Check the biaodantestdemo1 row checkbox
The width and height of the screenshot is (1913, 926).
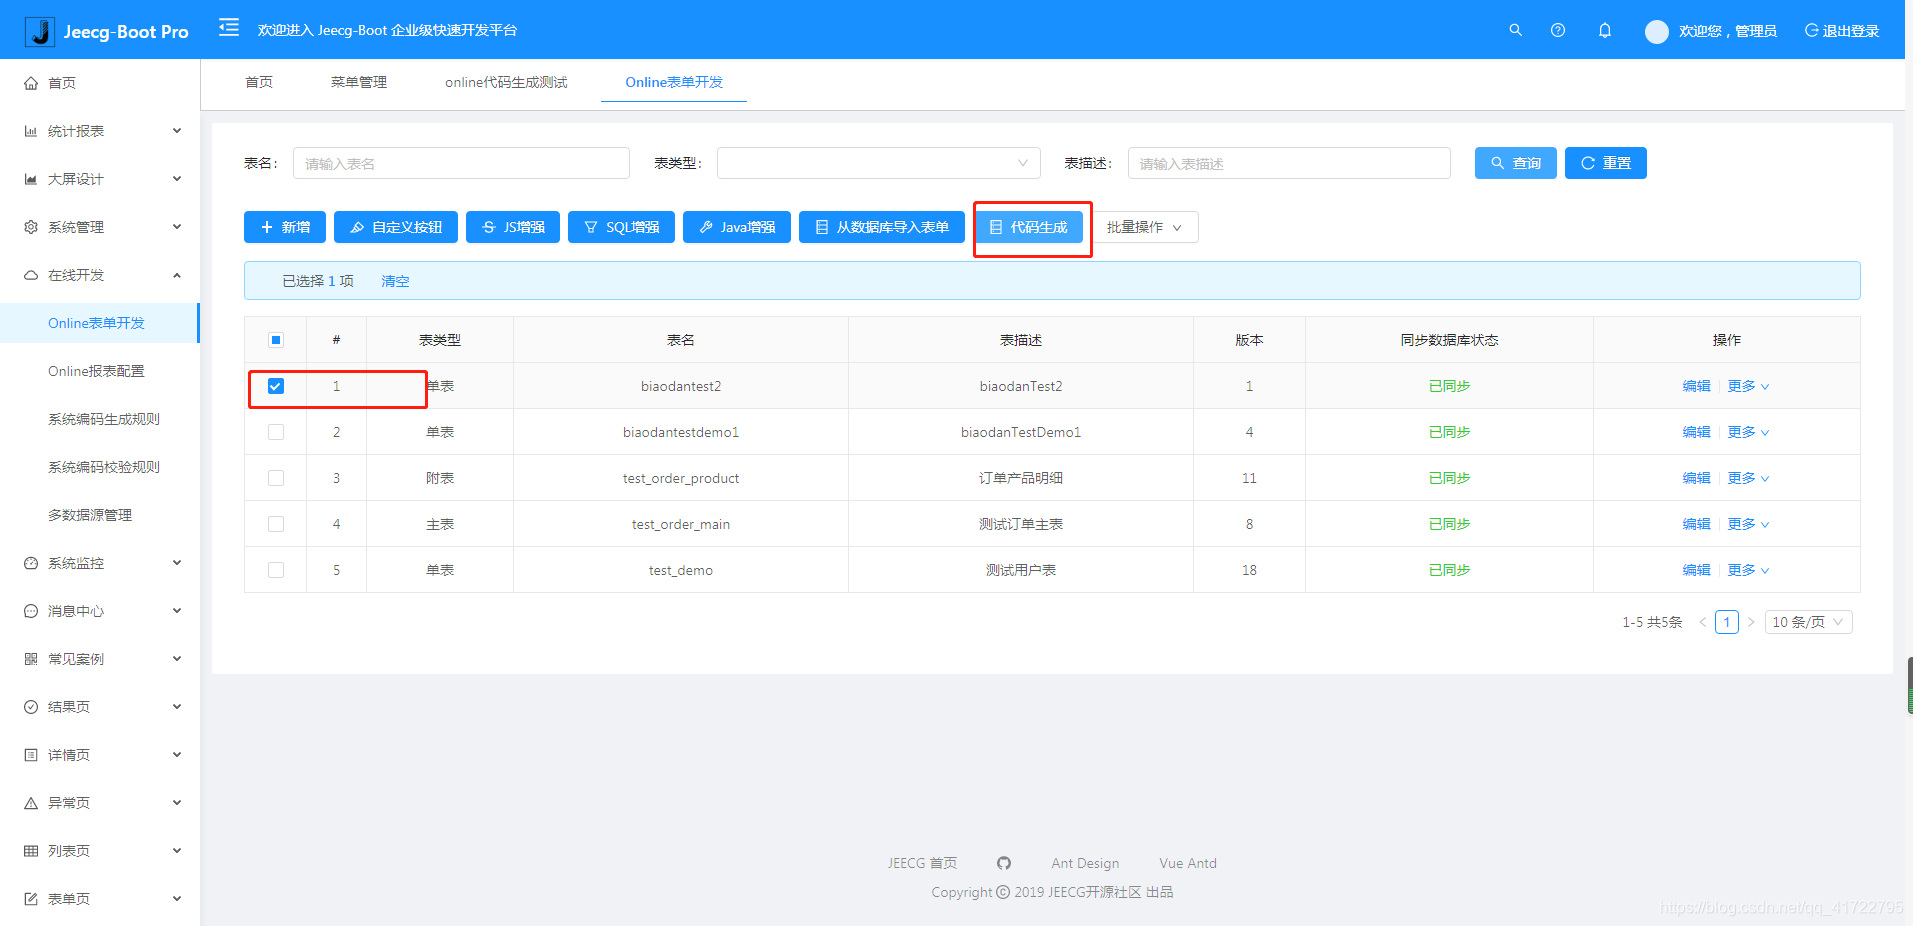coord(276,432)
